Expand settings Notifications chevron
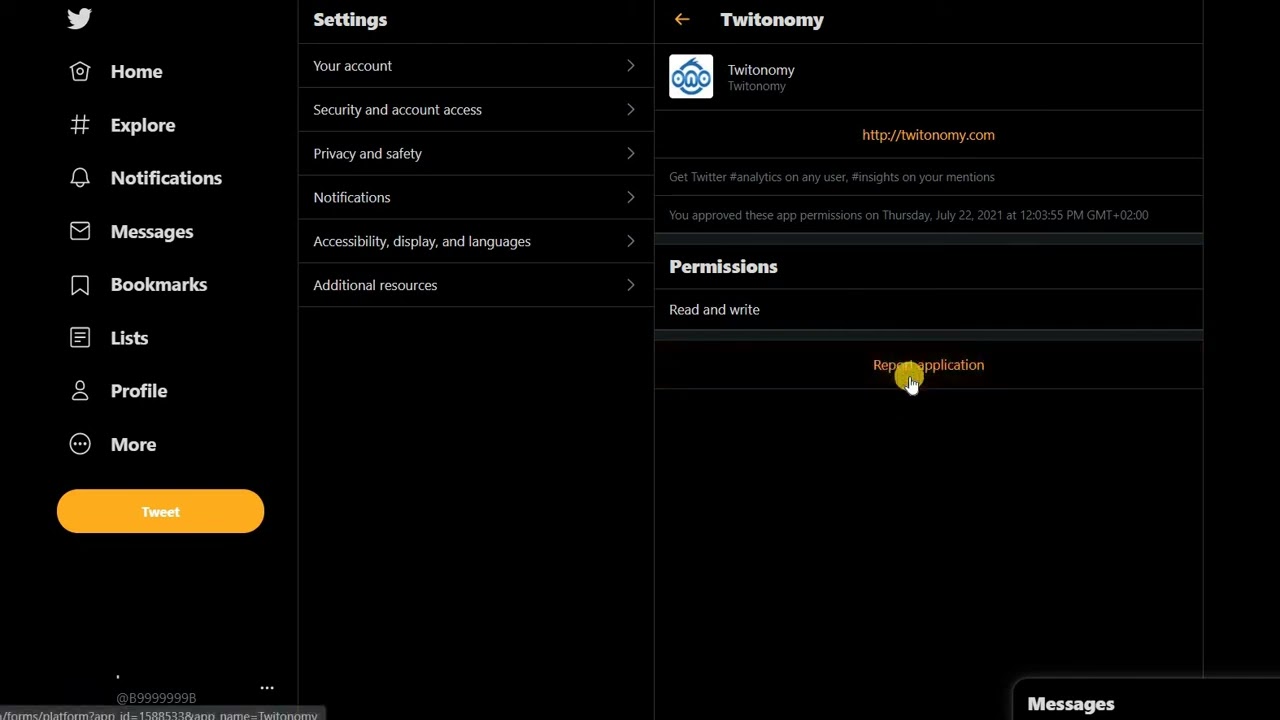1280x720 pixels. 630,198
